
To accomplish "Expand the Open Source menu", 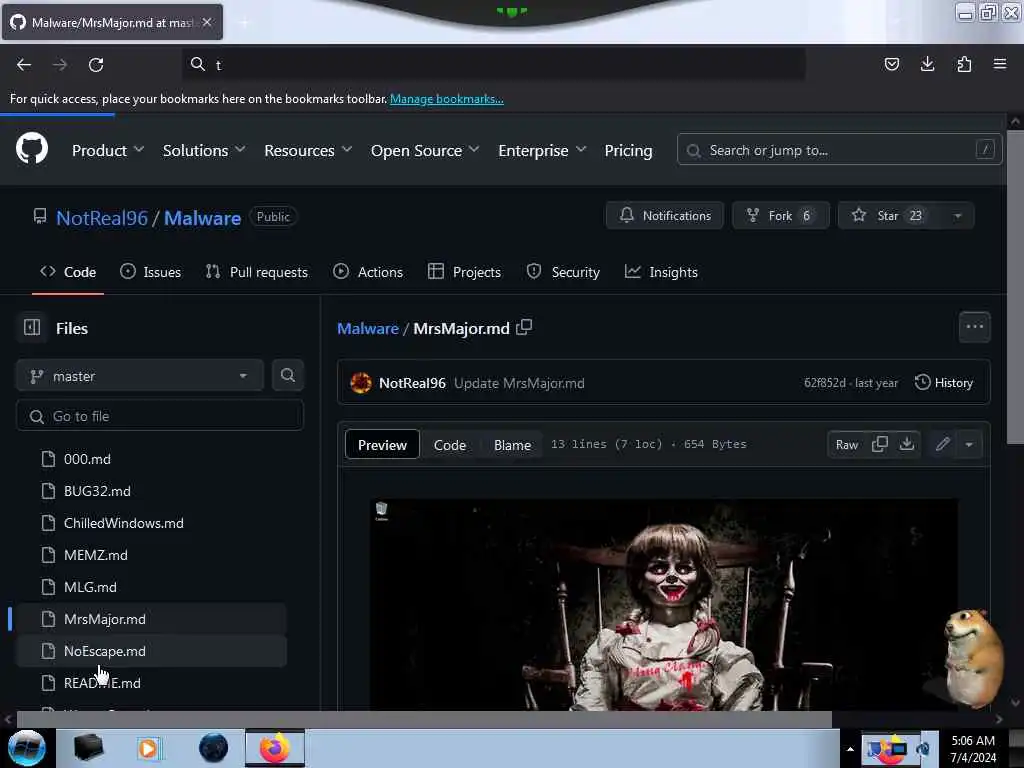I will coord(424,150).
